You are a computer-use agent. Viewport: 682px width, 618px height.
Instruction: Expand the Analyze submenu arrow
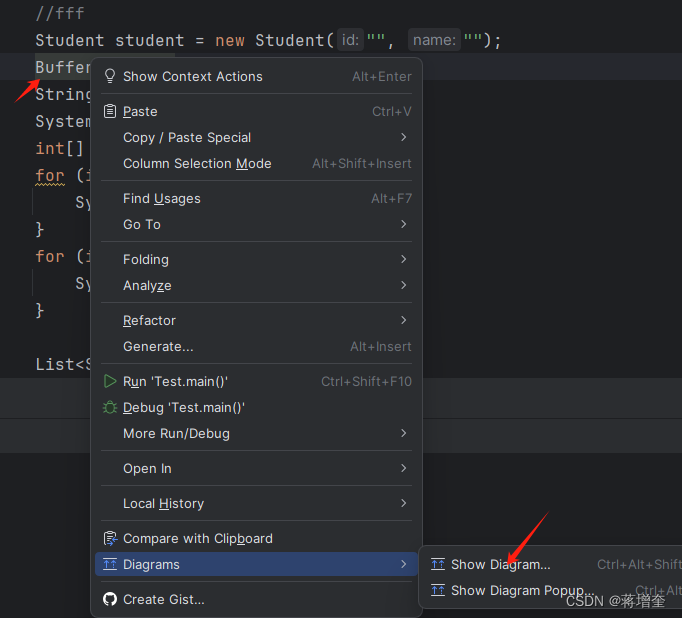404,285
